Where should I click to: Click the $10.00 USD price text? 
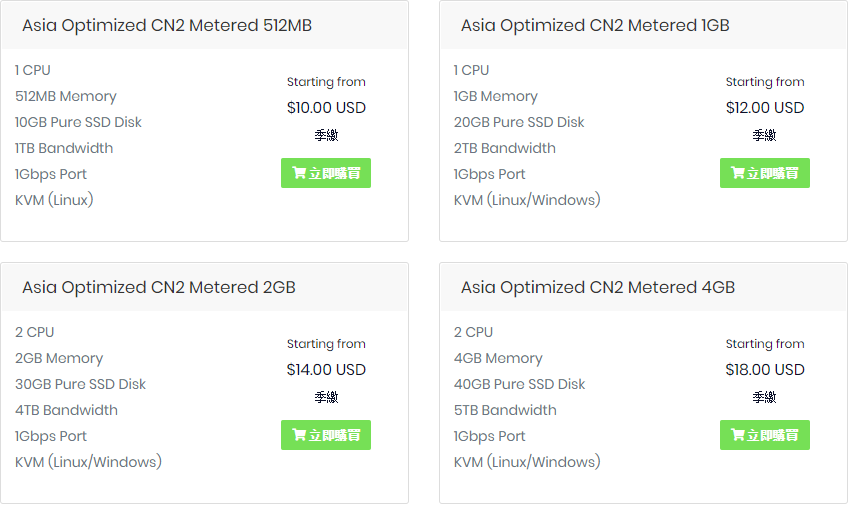pyautogui.click(x=326, y=108)
